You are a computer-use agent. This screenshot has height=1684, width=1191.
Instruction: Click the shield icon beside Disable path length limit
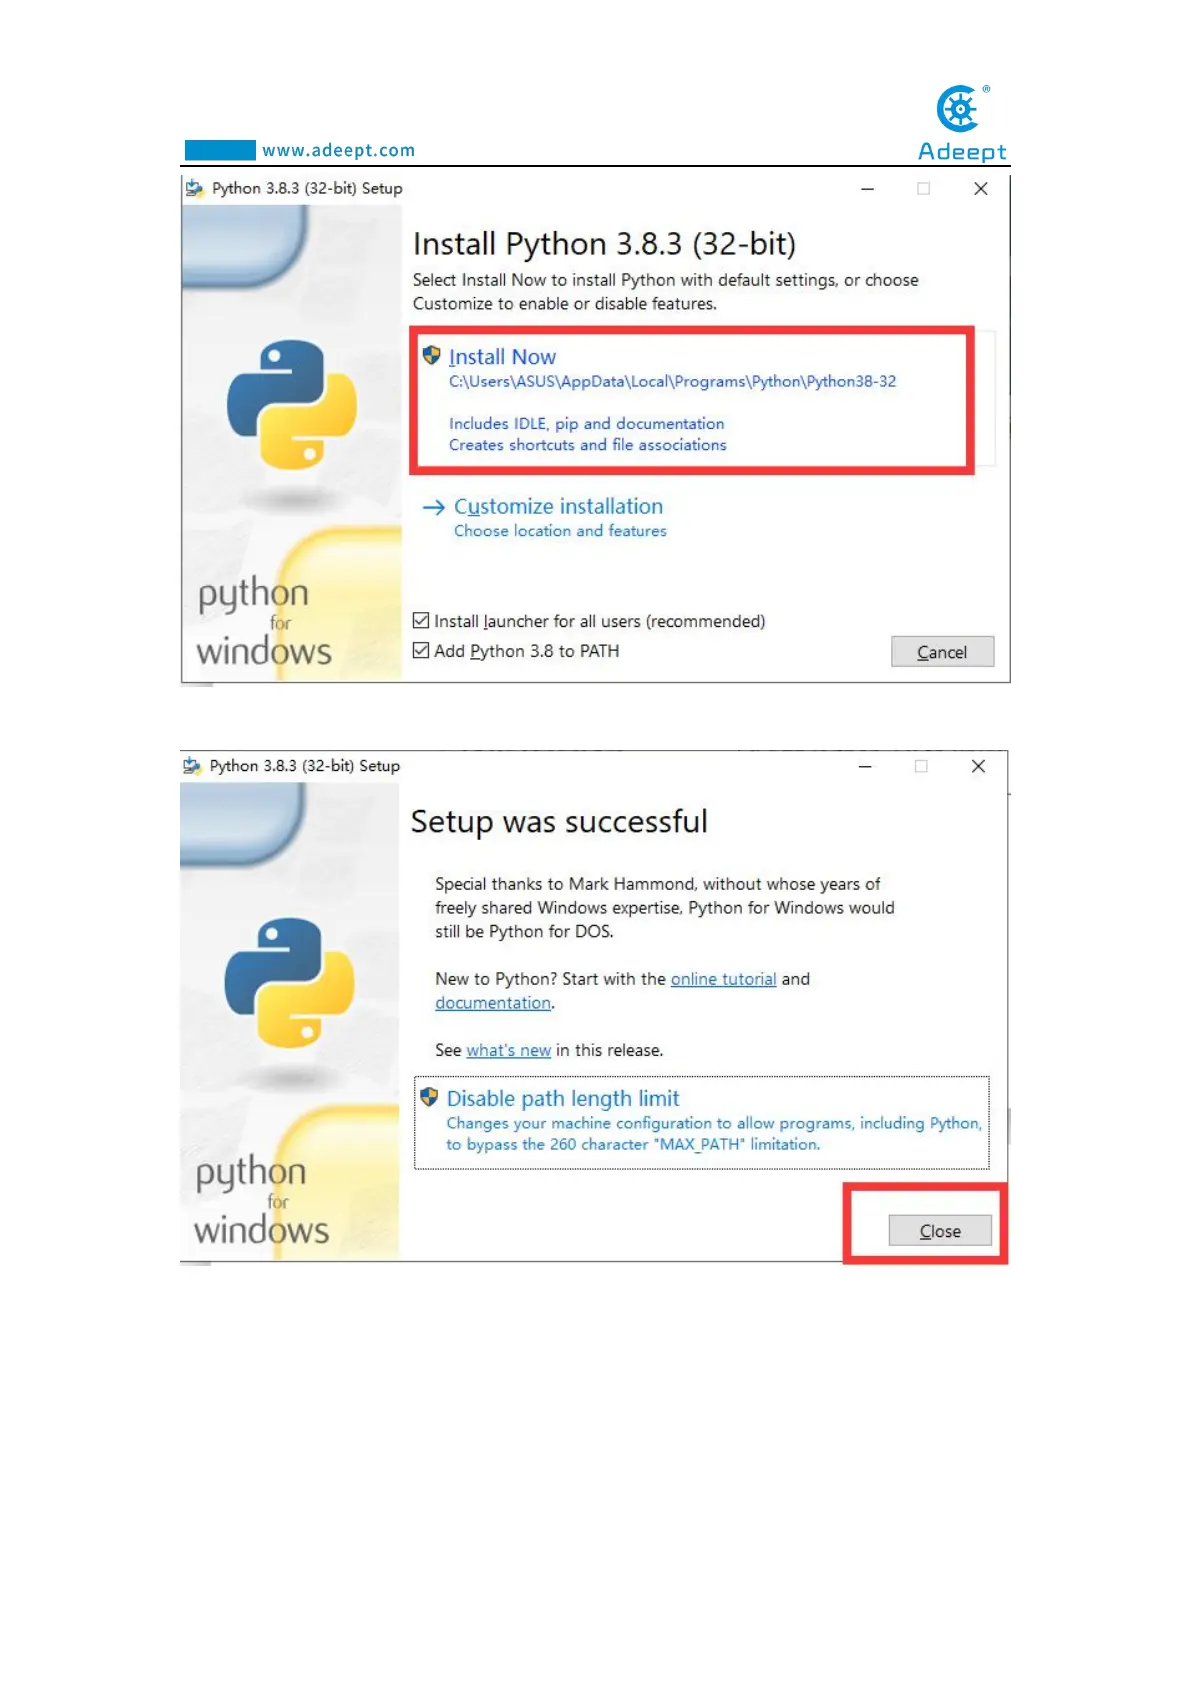click(429, 1097)
